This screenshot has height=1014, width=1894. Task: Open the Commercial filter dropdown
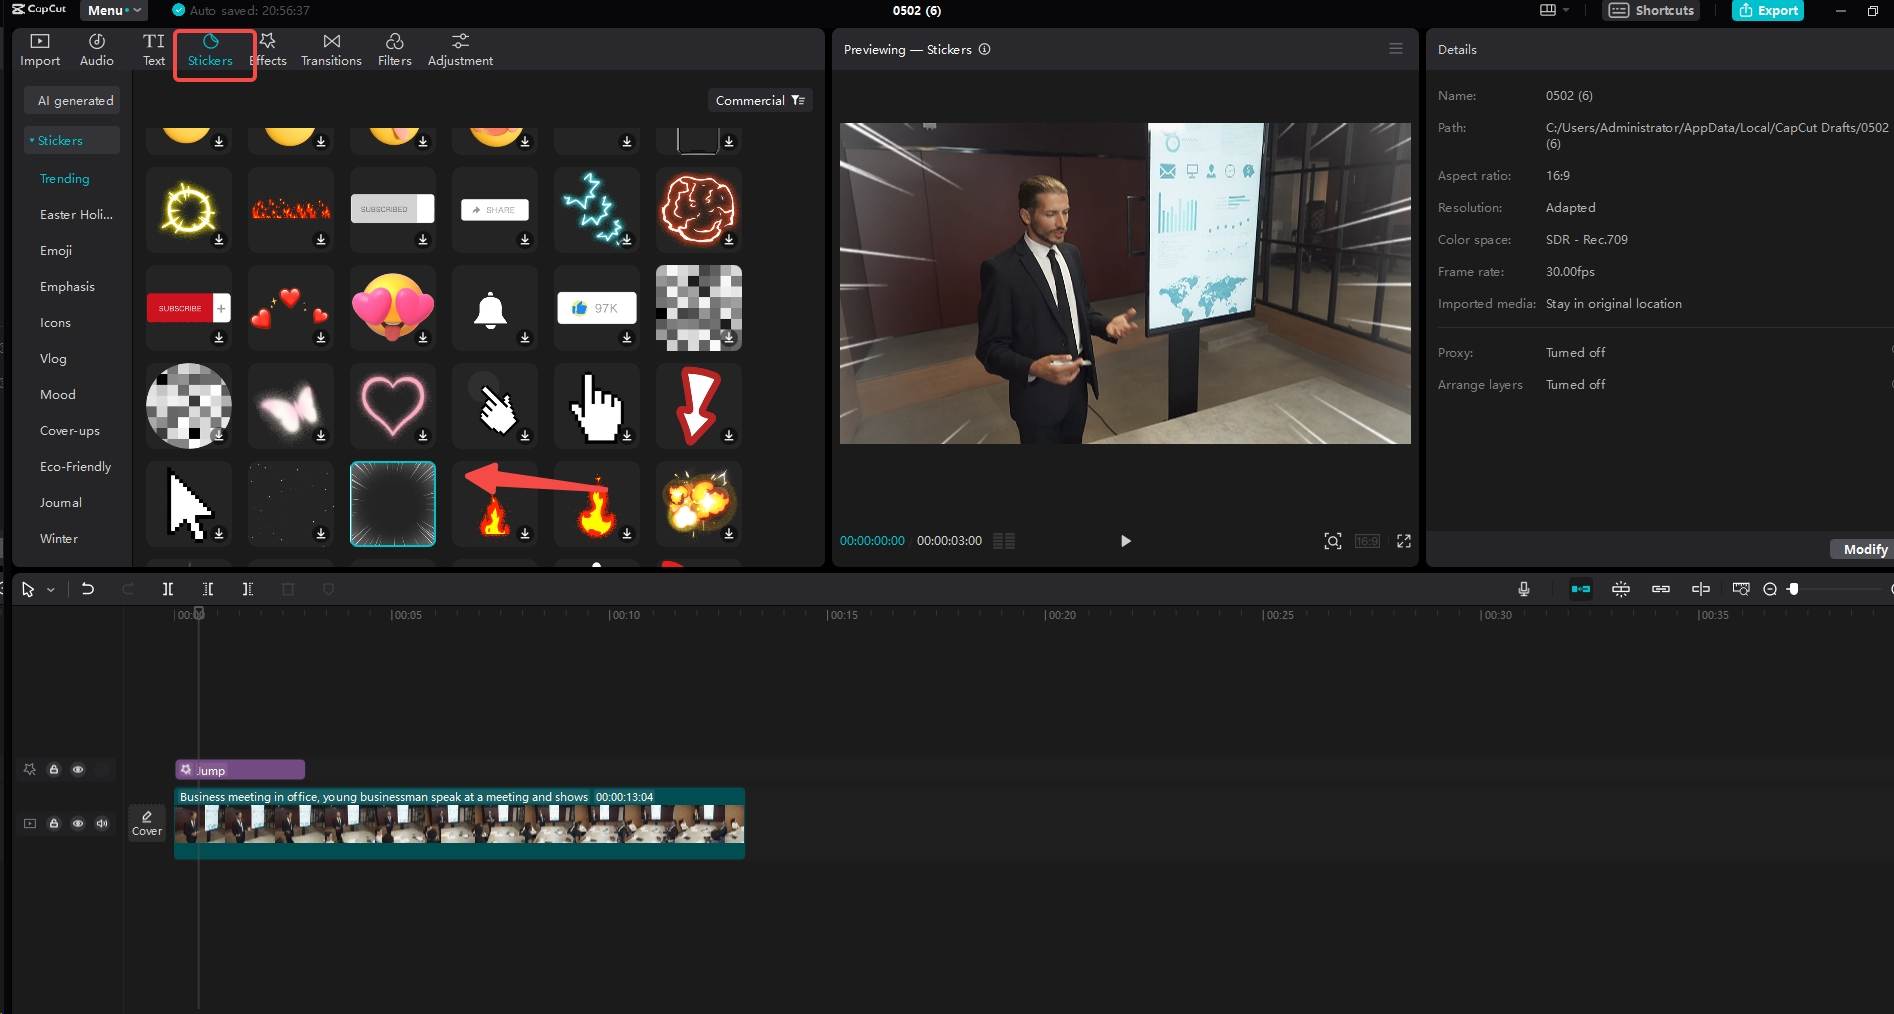click(x=759, y=100)
